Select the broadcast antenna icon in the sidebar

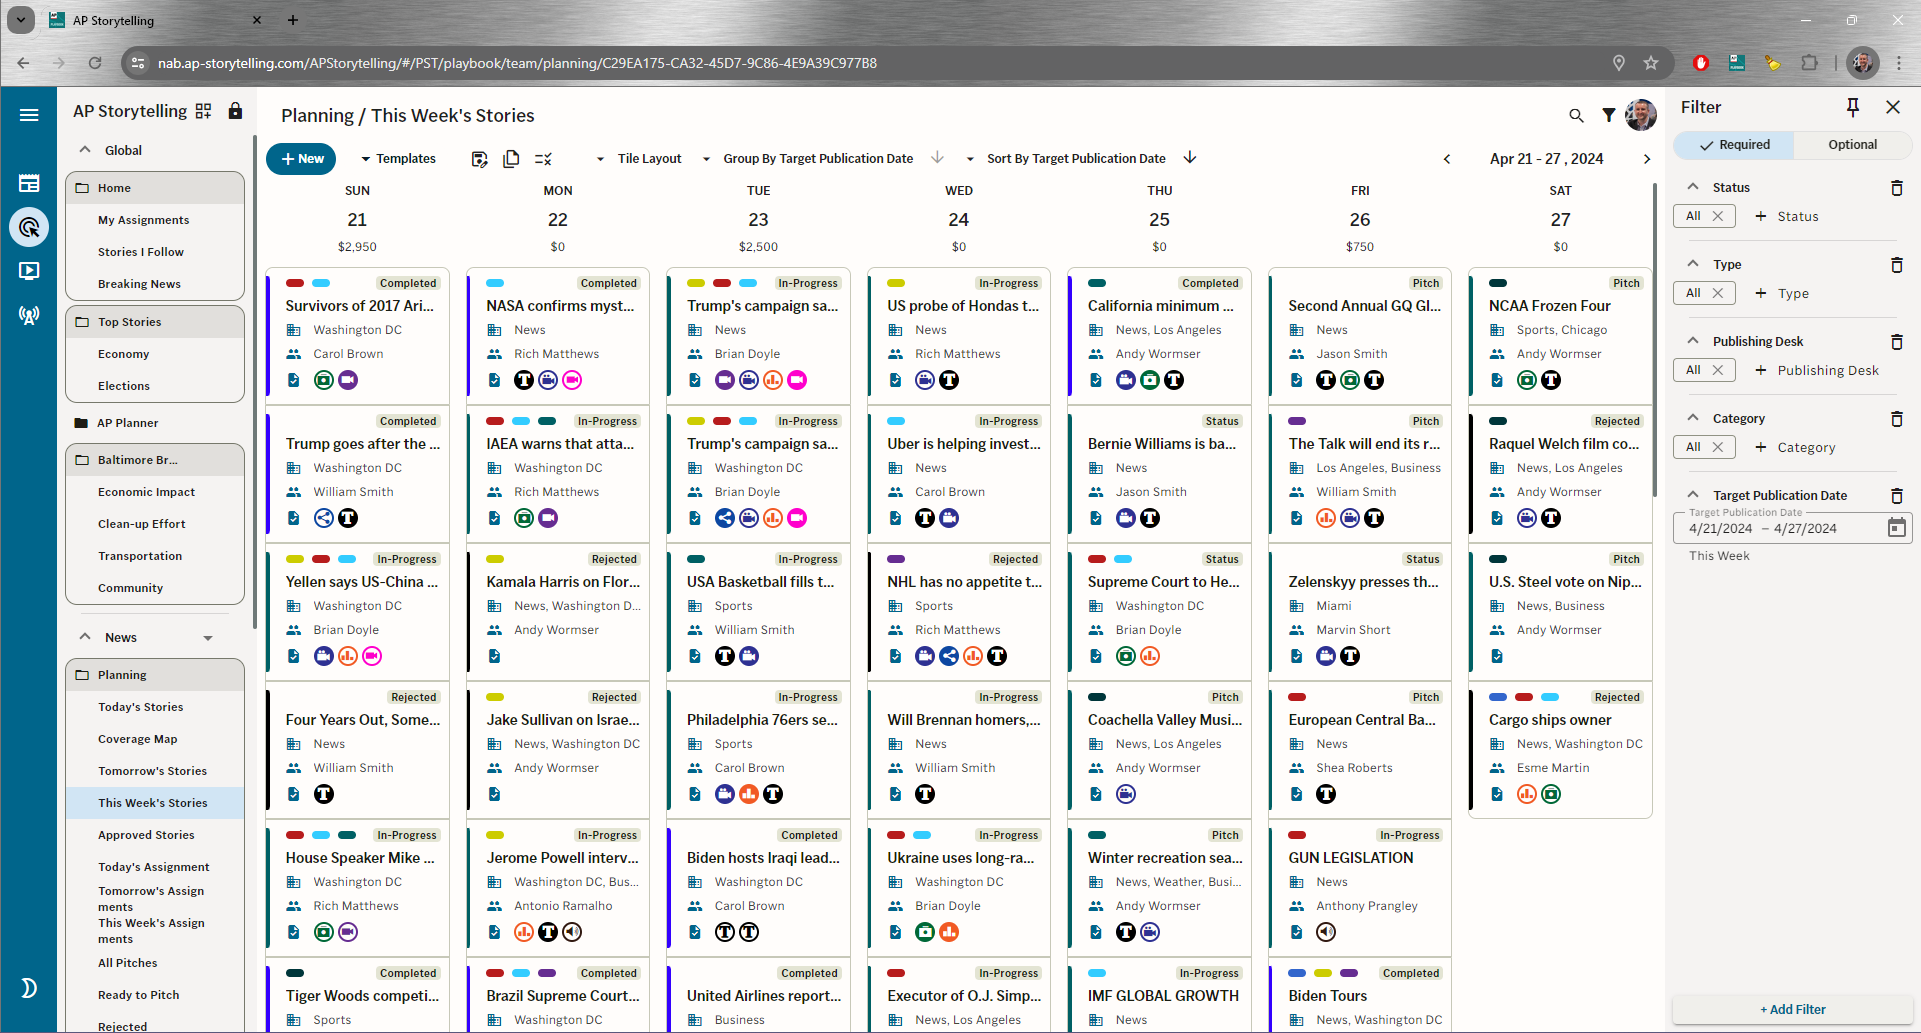pyautogui.click(x=29, y=315)
